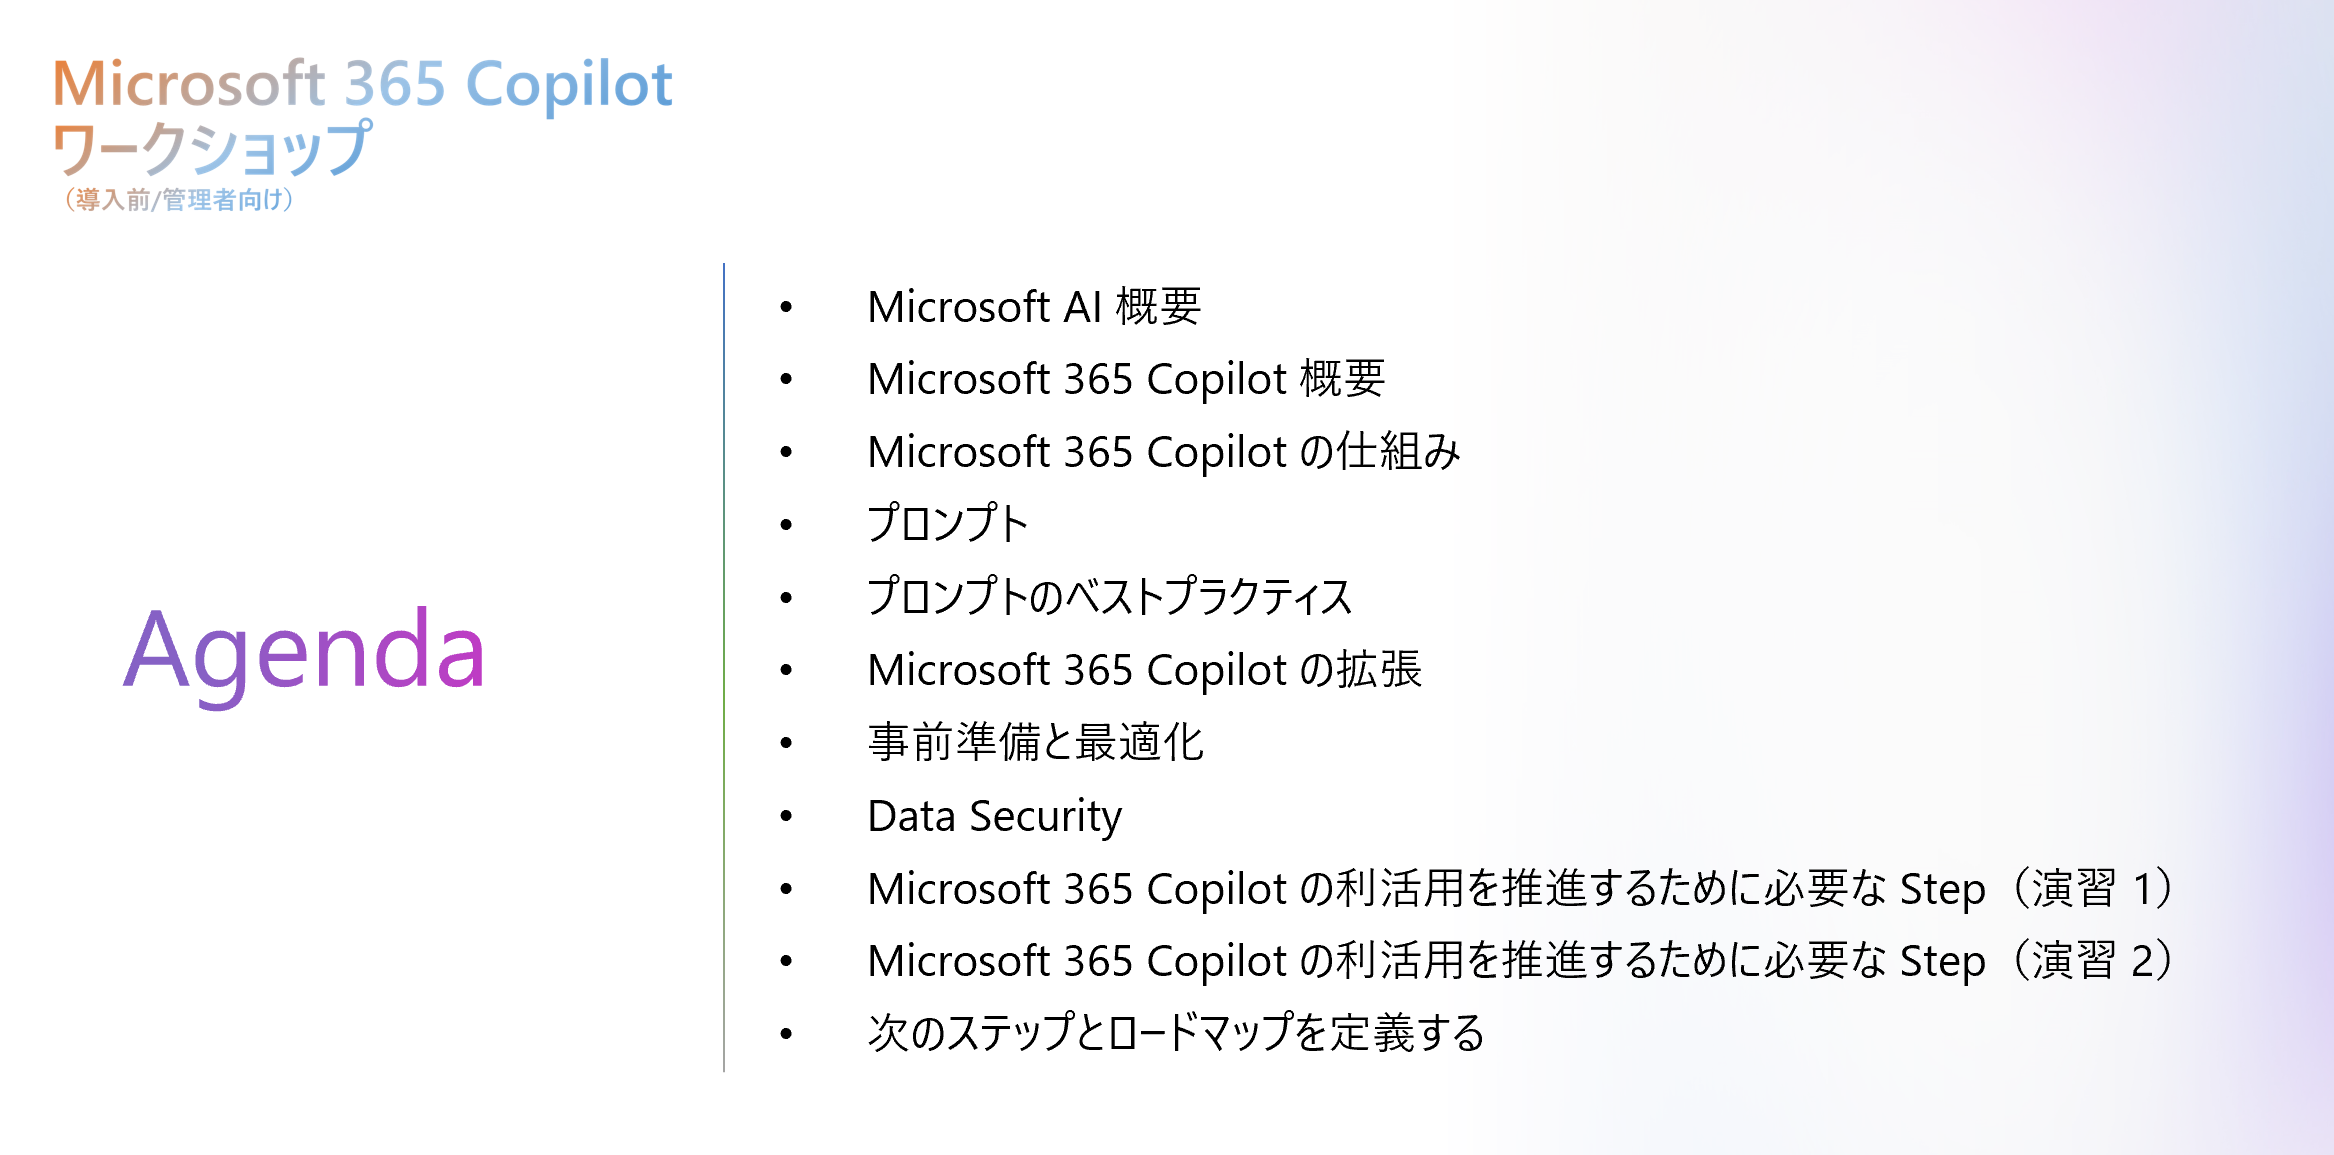Click the ワークショップ subtitle heading
Viewport: 2334px width, 1155px height.
click(x=212, y=148)
